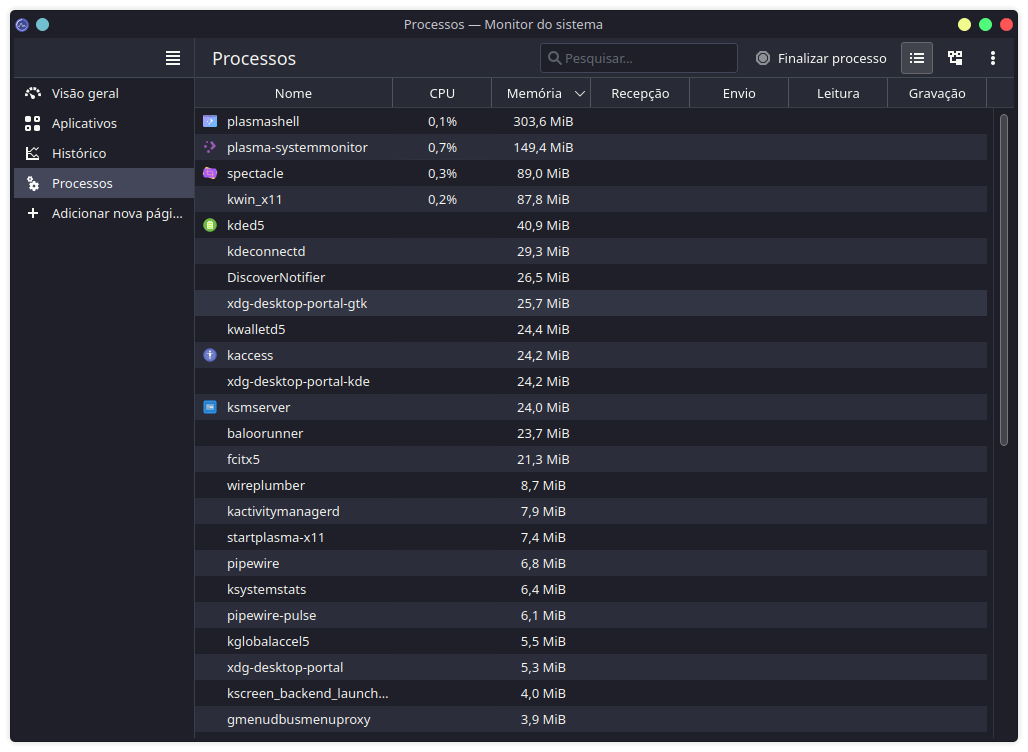
Task: Select the kwalletd5 process row
Action: click(591, 329)
